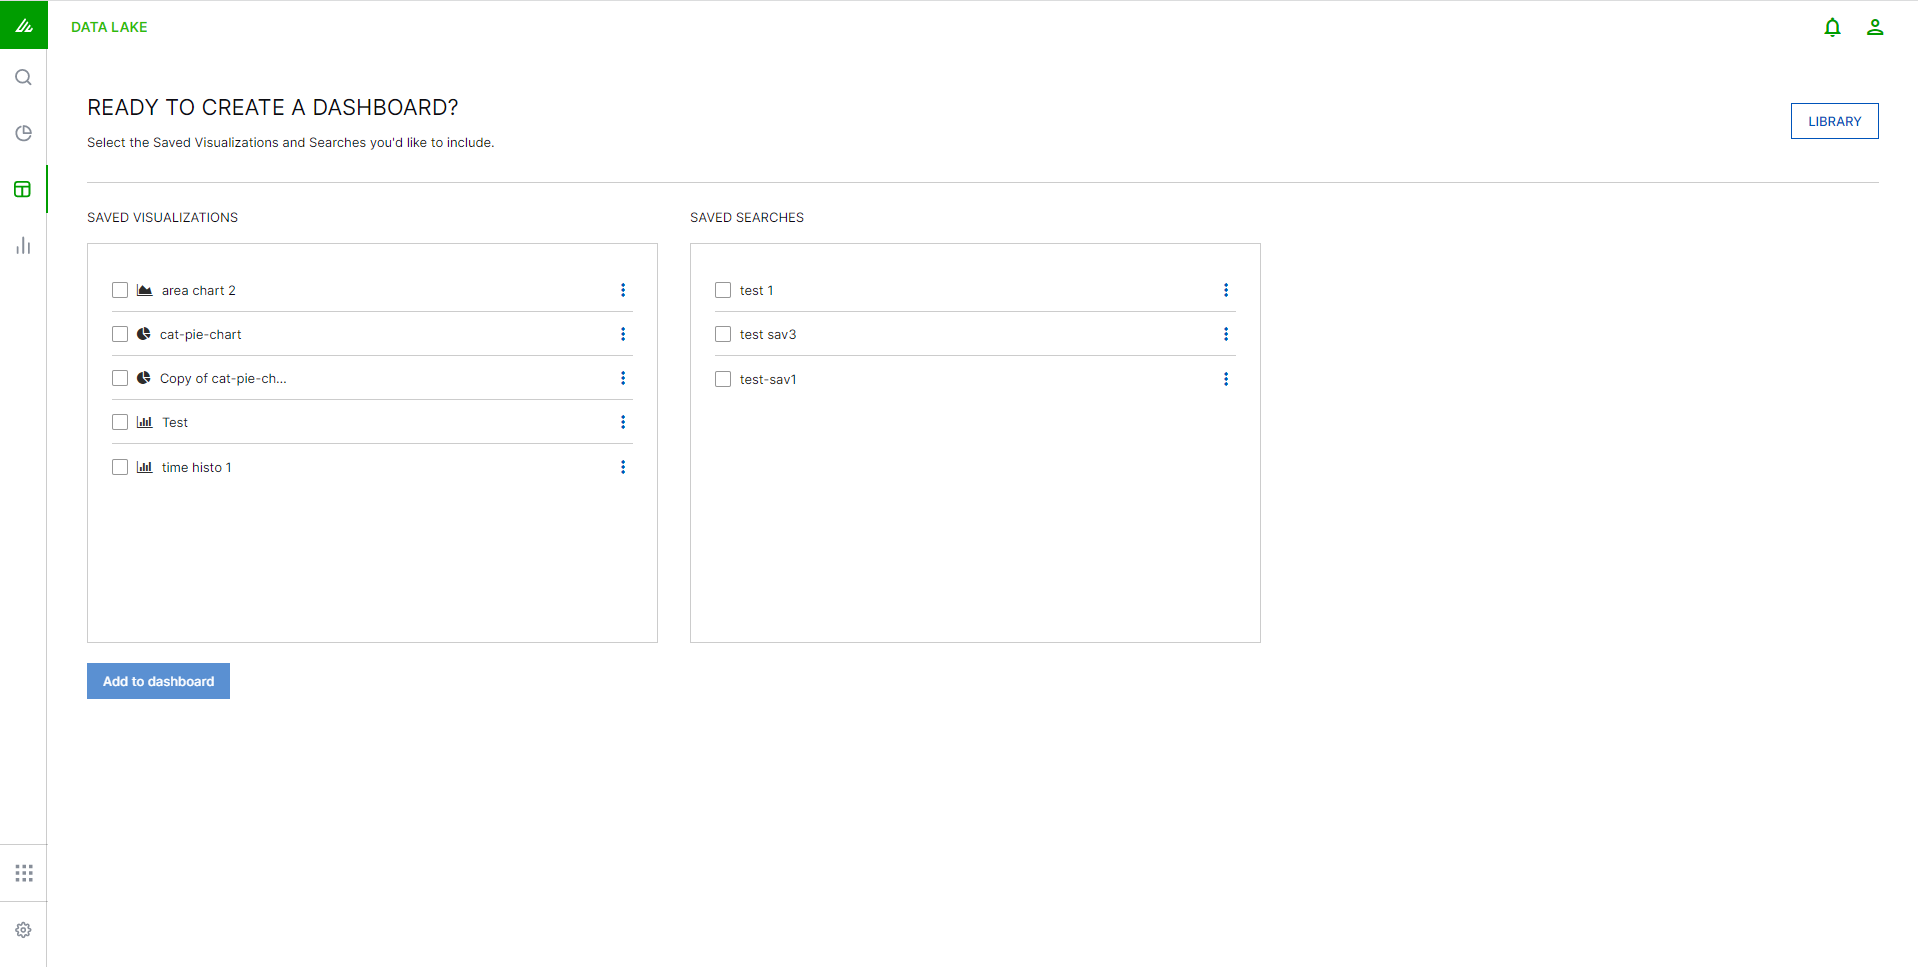
Task: Open the bar chart sidebar icon
Action: (23, 245)
